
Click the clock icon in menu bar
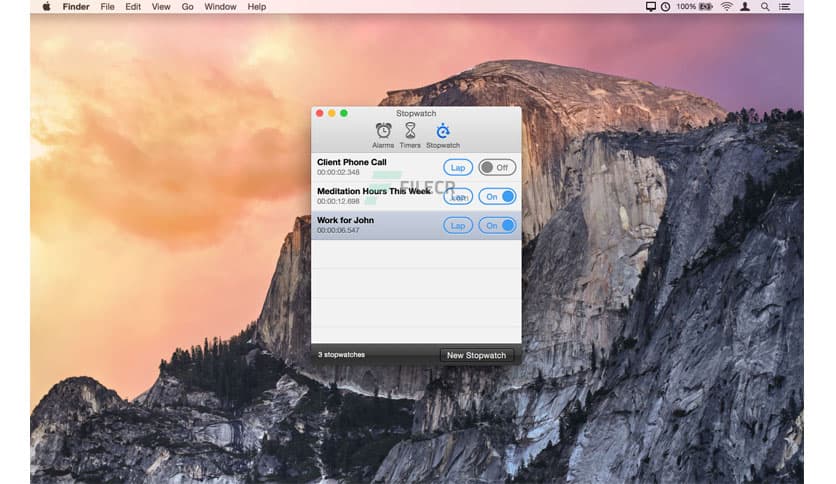click(x=665, y=6)
